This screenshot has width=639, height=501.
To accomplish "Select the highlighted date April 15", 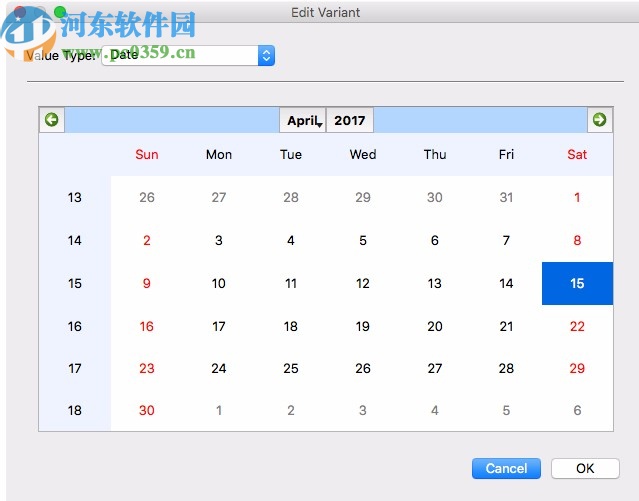I will pos(577,283).
